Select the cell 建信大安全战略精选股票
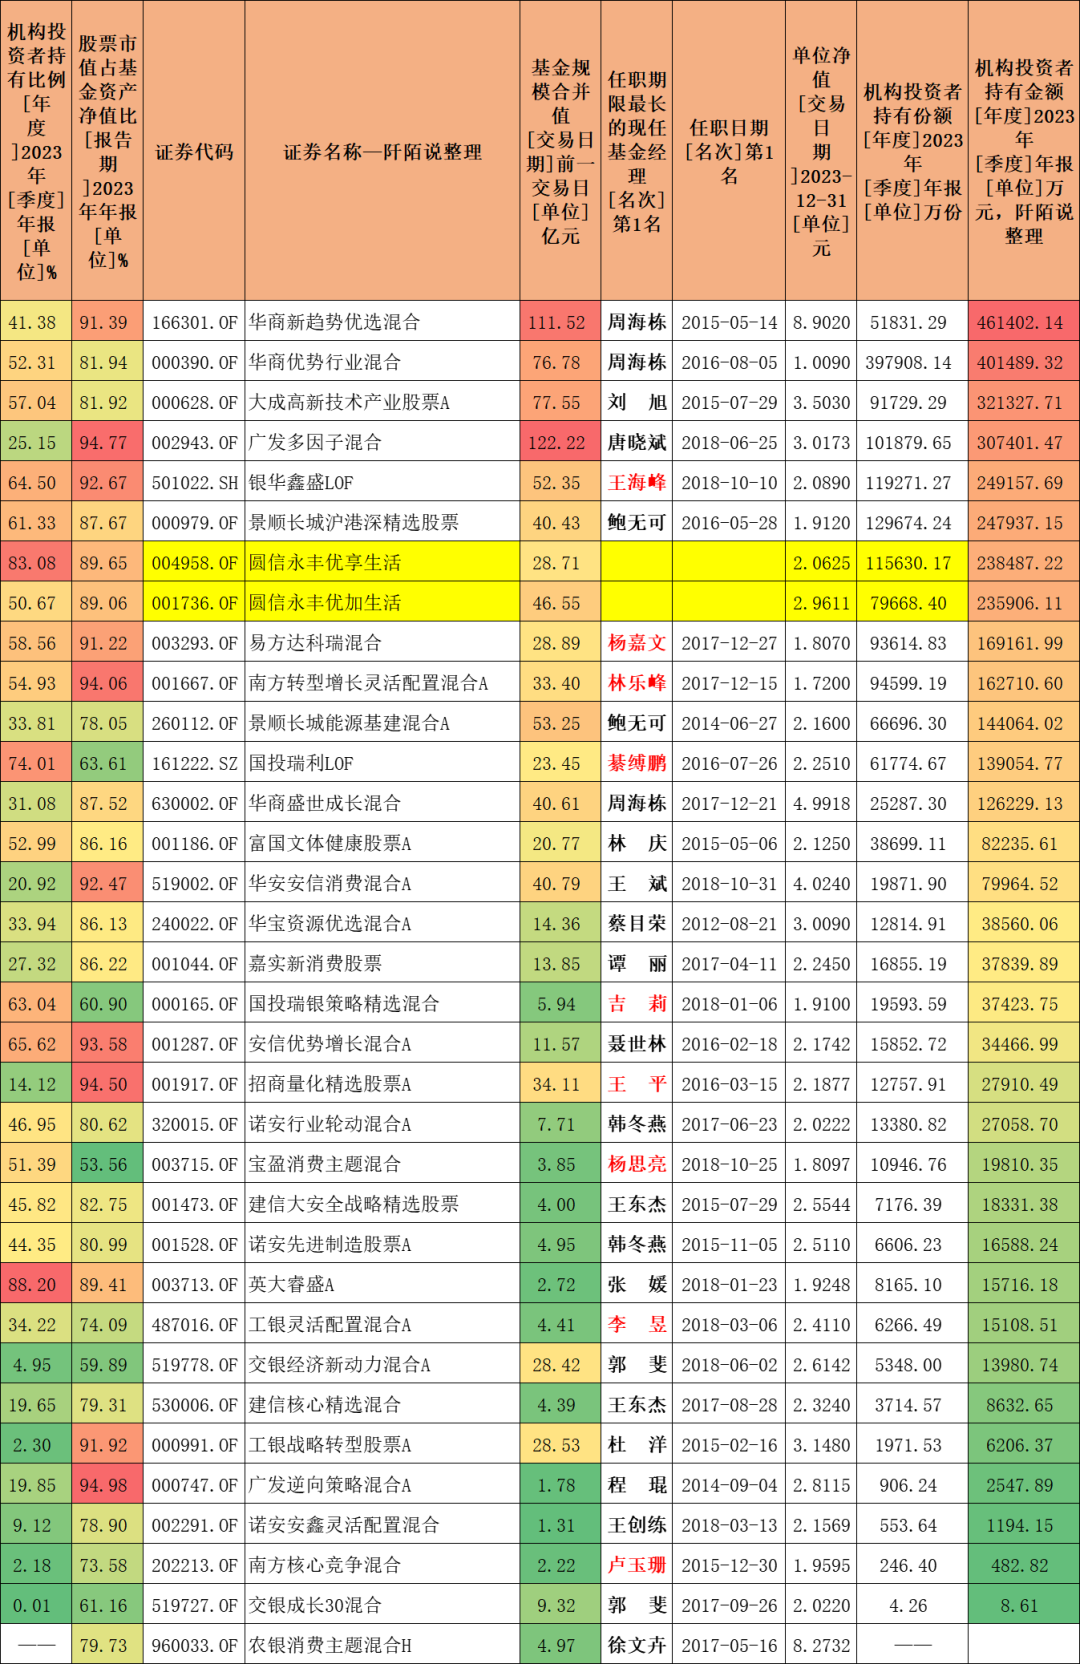Viewport: 1080px width, 1664px height. click(382, 1204)
